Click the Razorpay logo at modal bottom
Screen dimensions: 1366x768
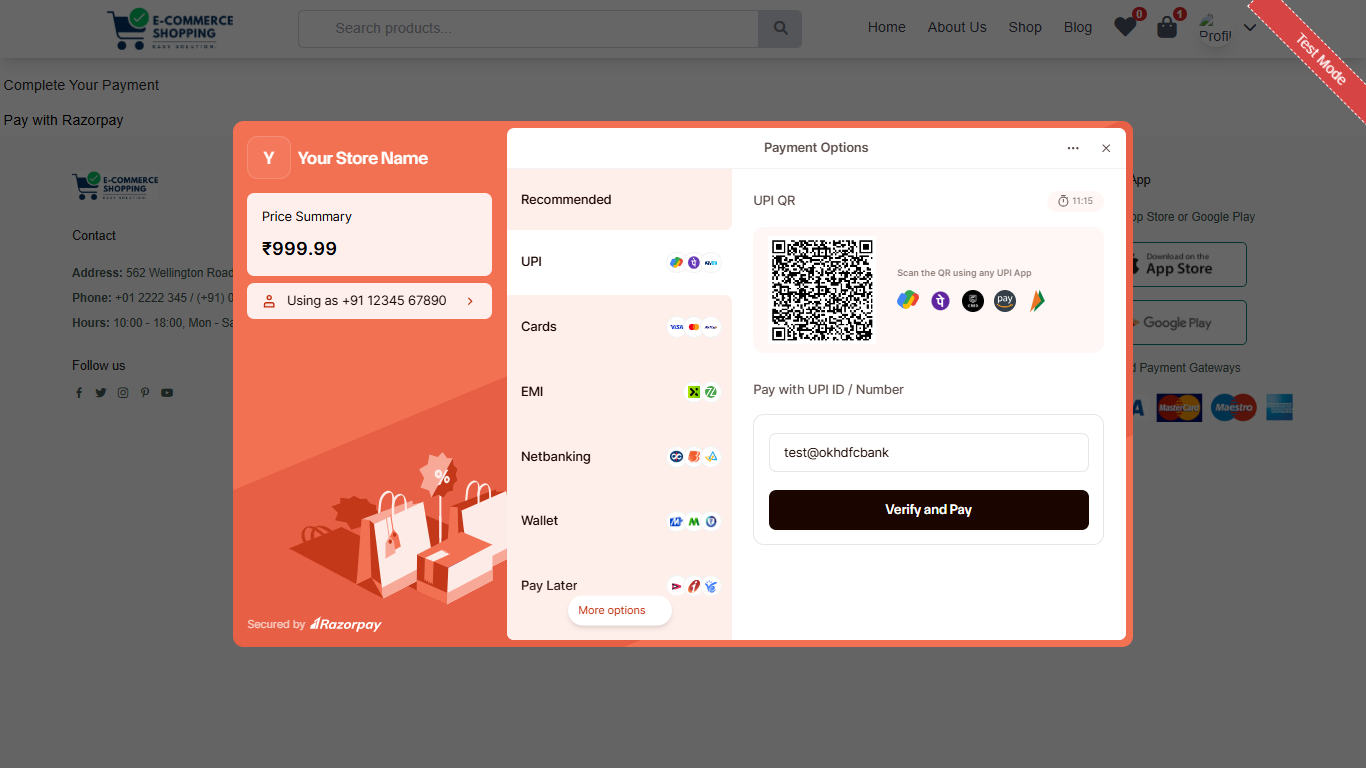(x=346, y=624)
